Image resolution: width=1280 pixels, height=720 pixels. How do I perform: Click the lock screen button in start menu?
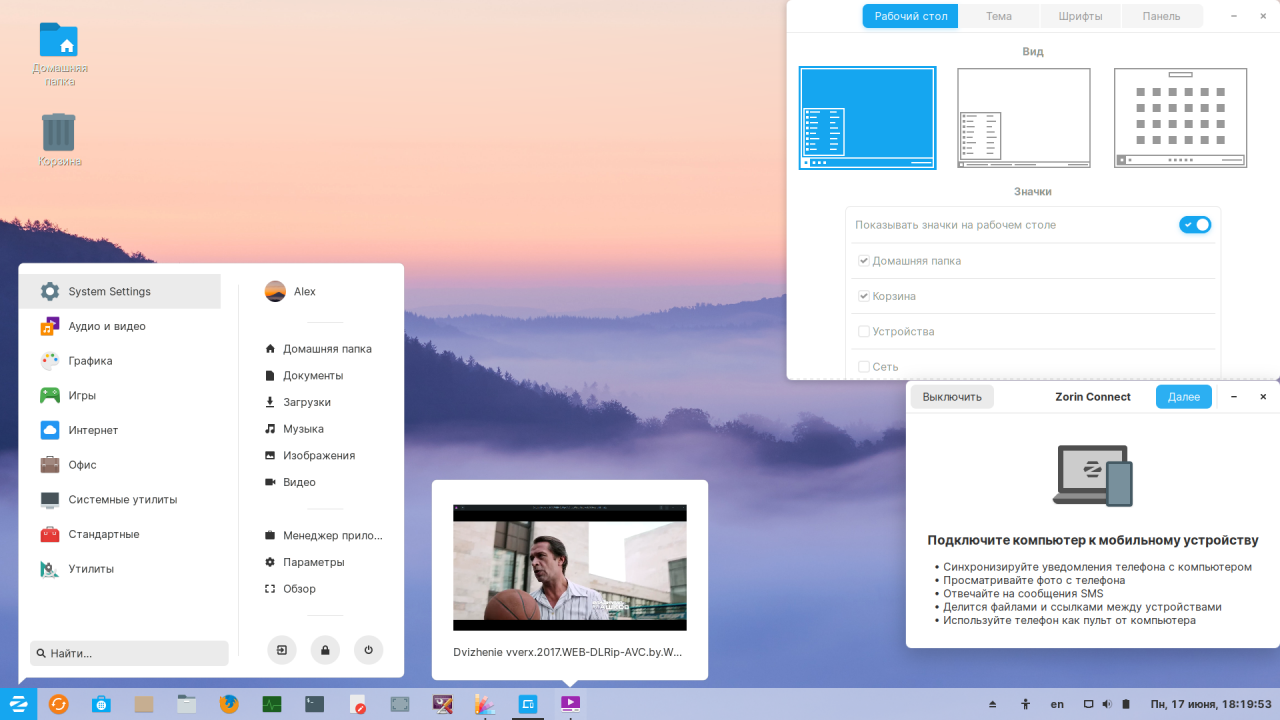(x=325, y=650)
